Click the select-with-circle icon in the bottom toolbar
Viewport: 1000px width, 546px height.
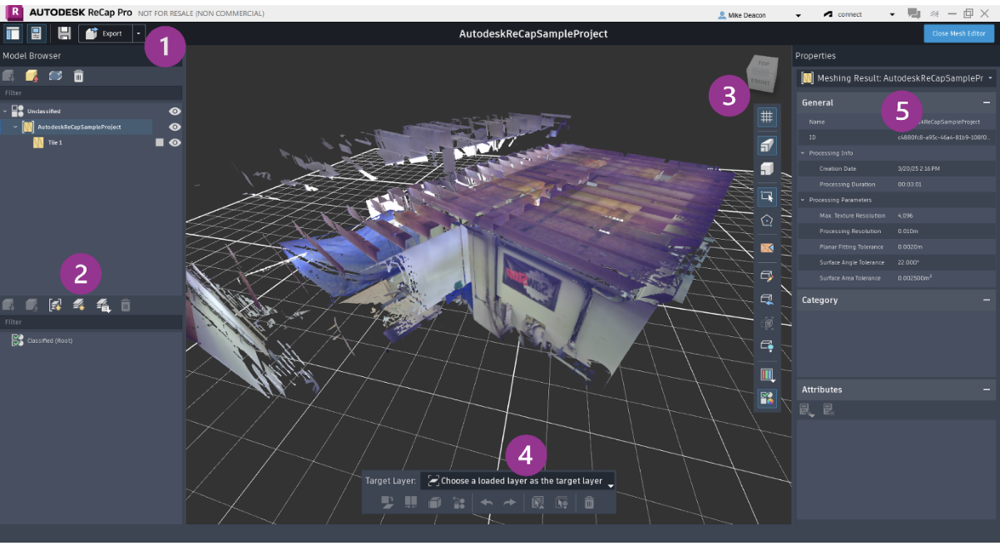tap(561, 503)
